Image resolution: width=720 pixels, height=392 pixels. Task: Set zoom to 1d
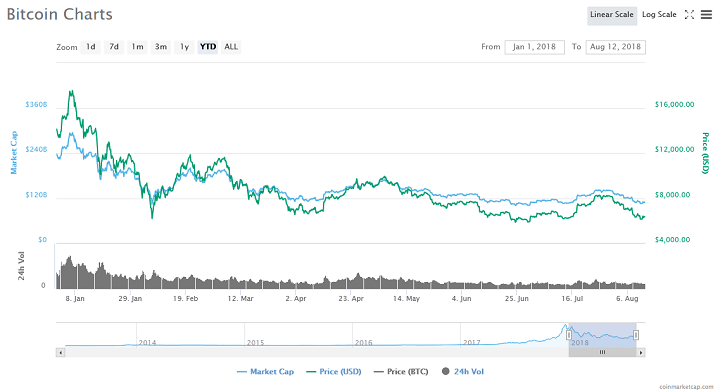[91, 47]
